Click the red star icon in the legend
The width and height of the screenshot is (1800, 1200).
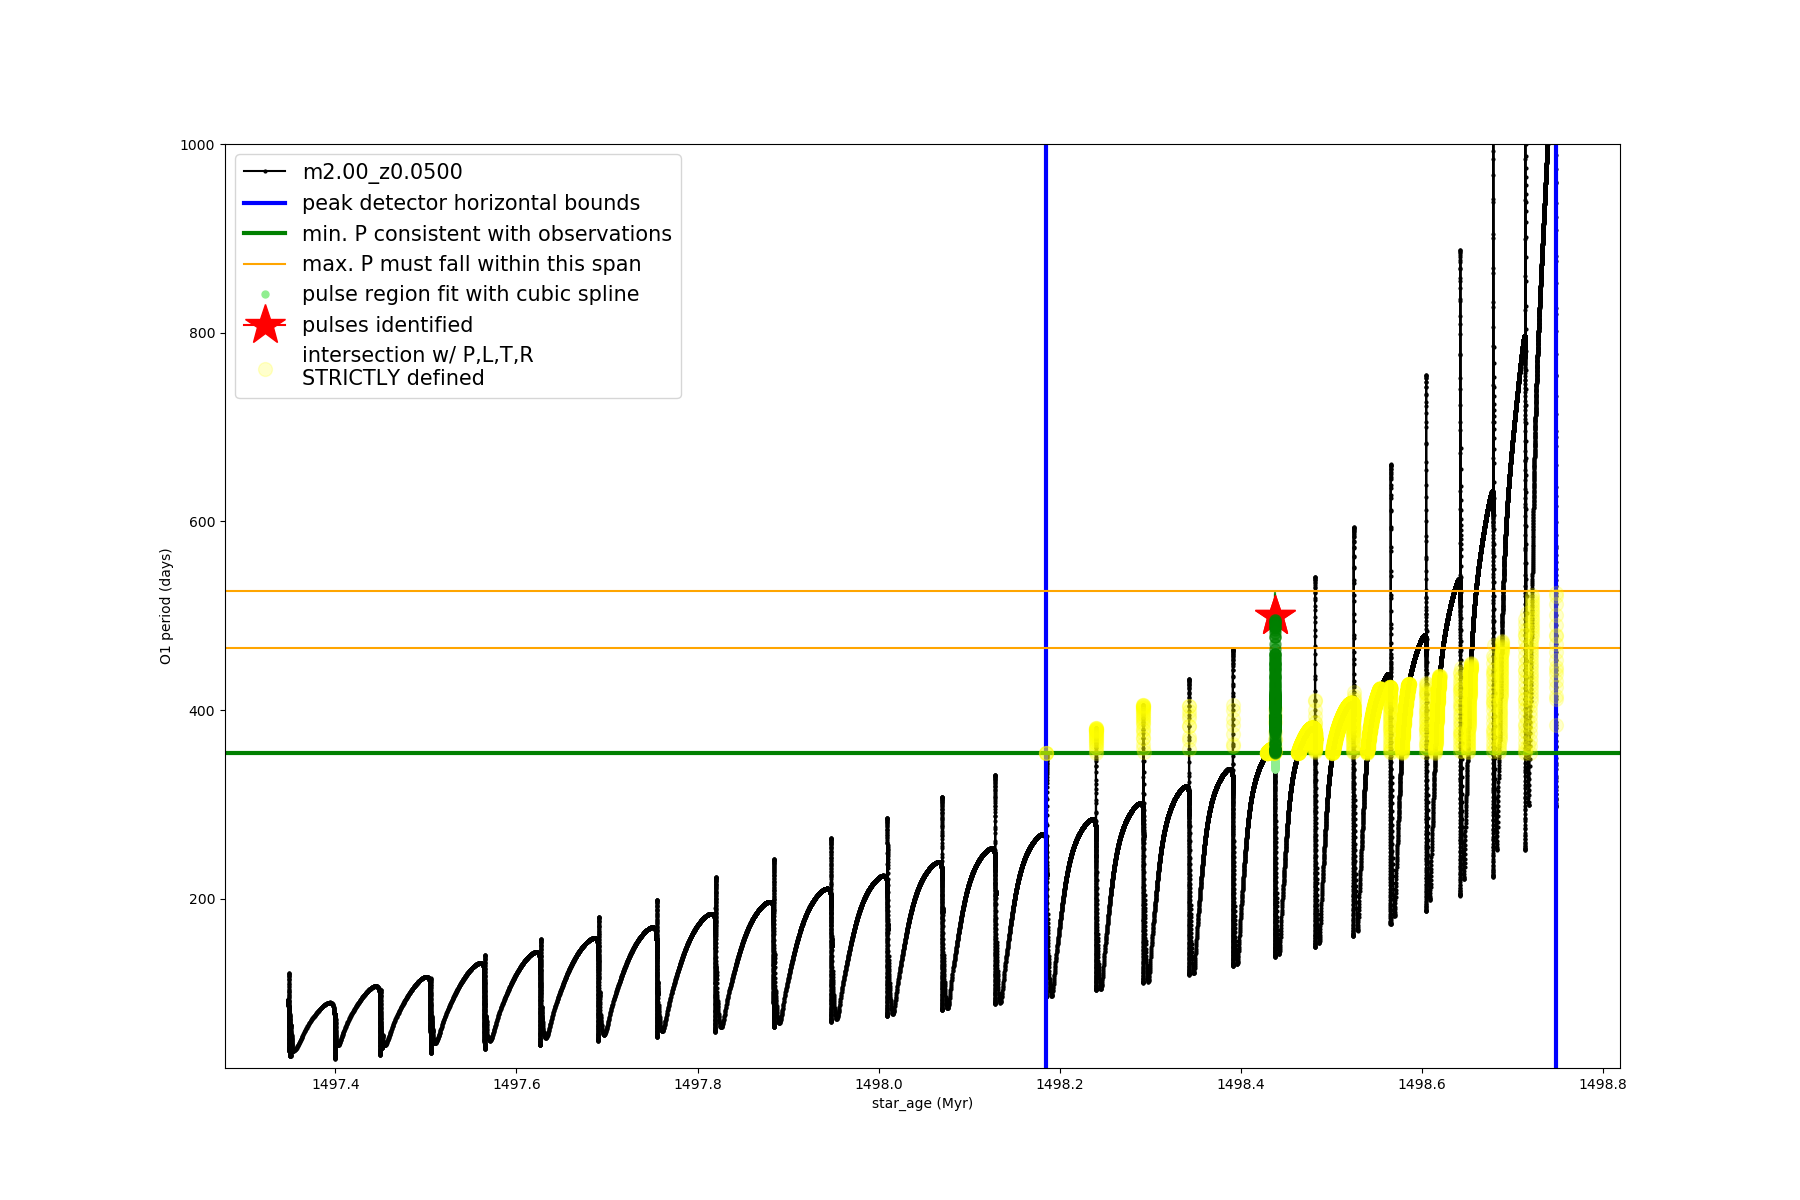point(265,324)
